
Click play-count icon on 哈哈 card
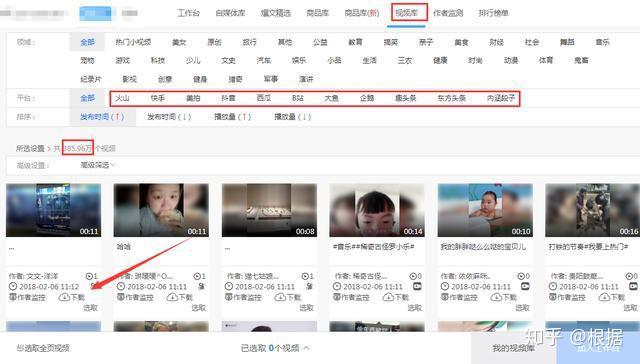[x=197, y=276]
